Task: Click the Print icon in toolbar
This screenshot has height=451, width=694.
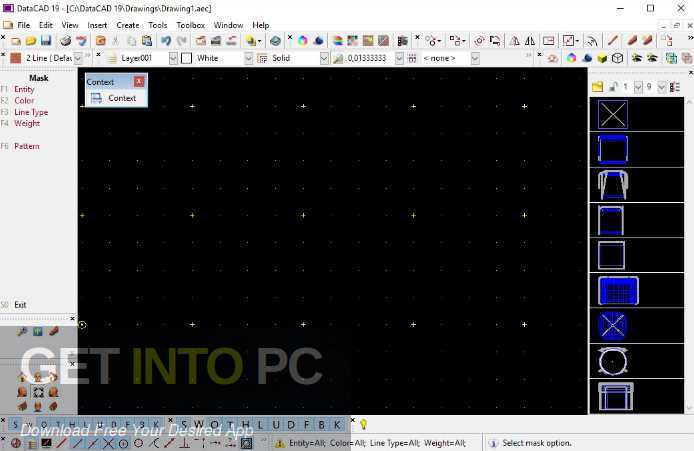Action: coord(66,41)
